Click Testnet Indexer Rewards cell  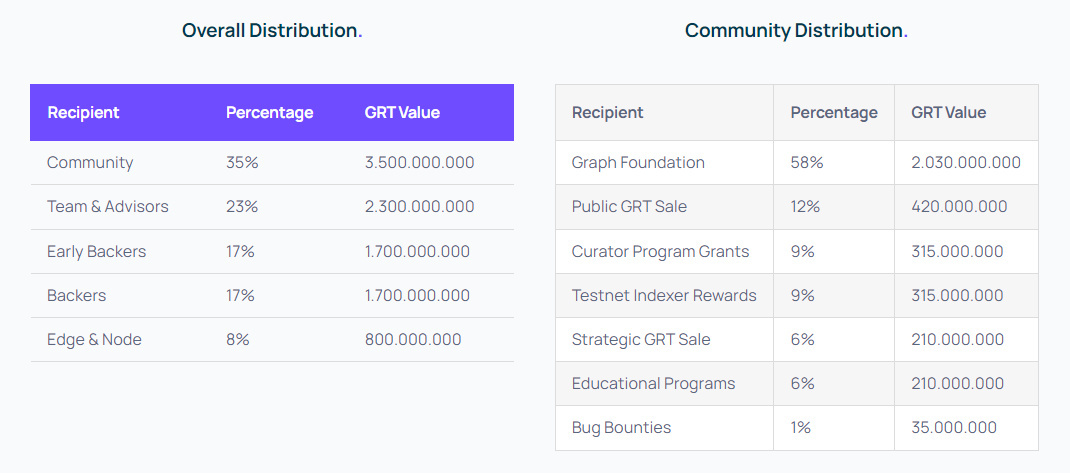(x=664, y=296)
